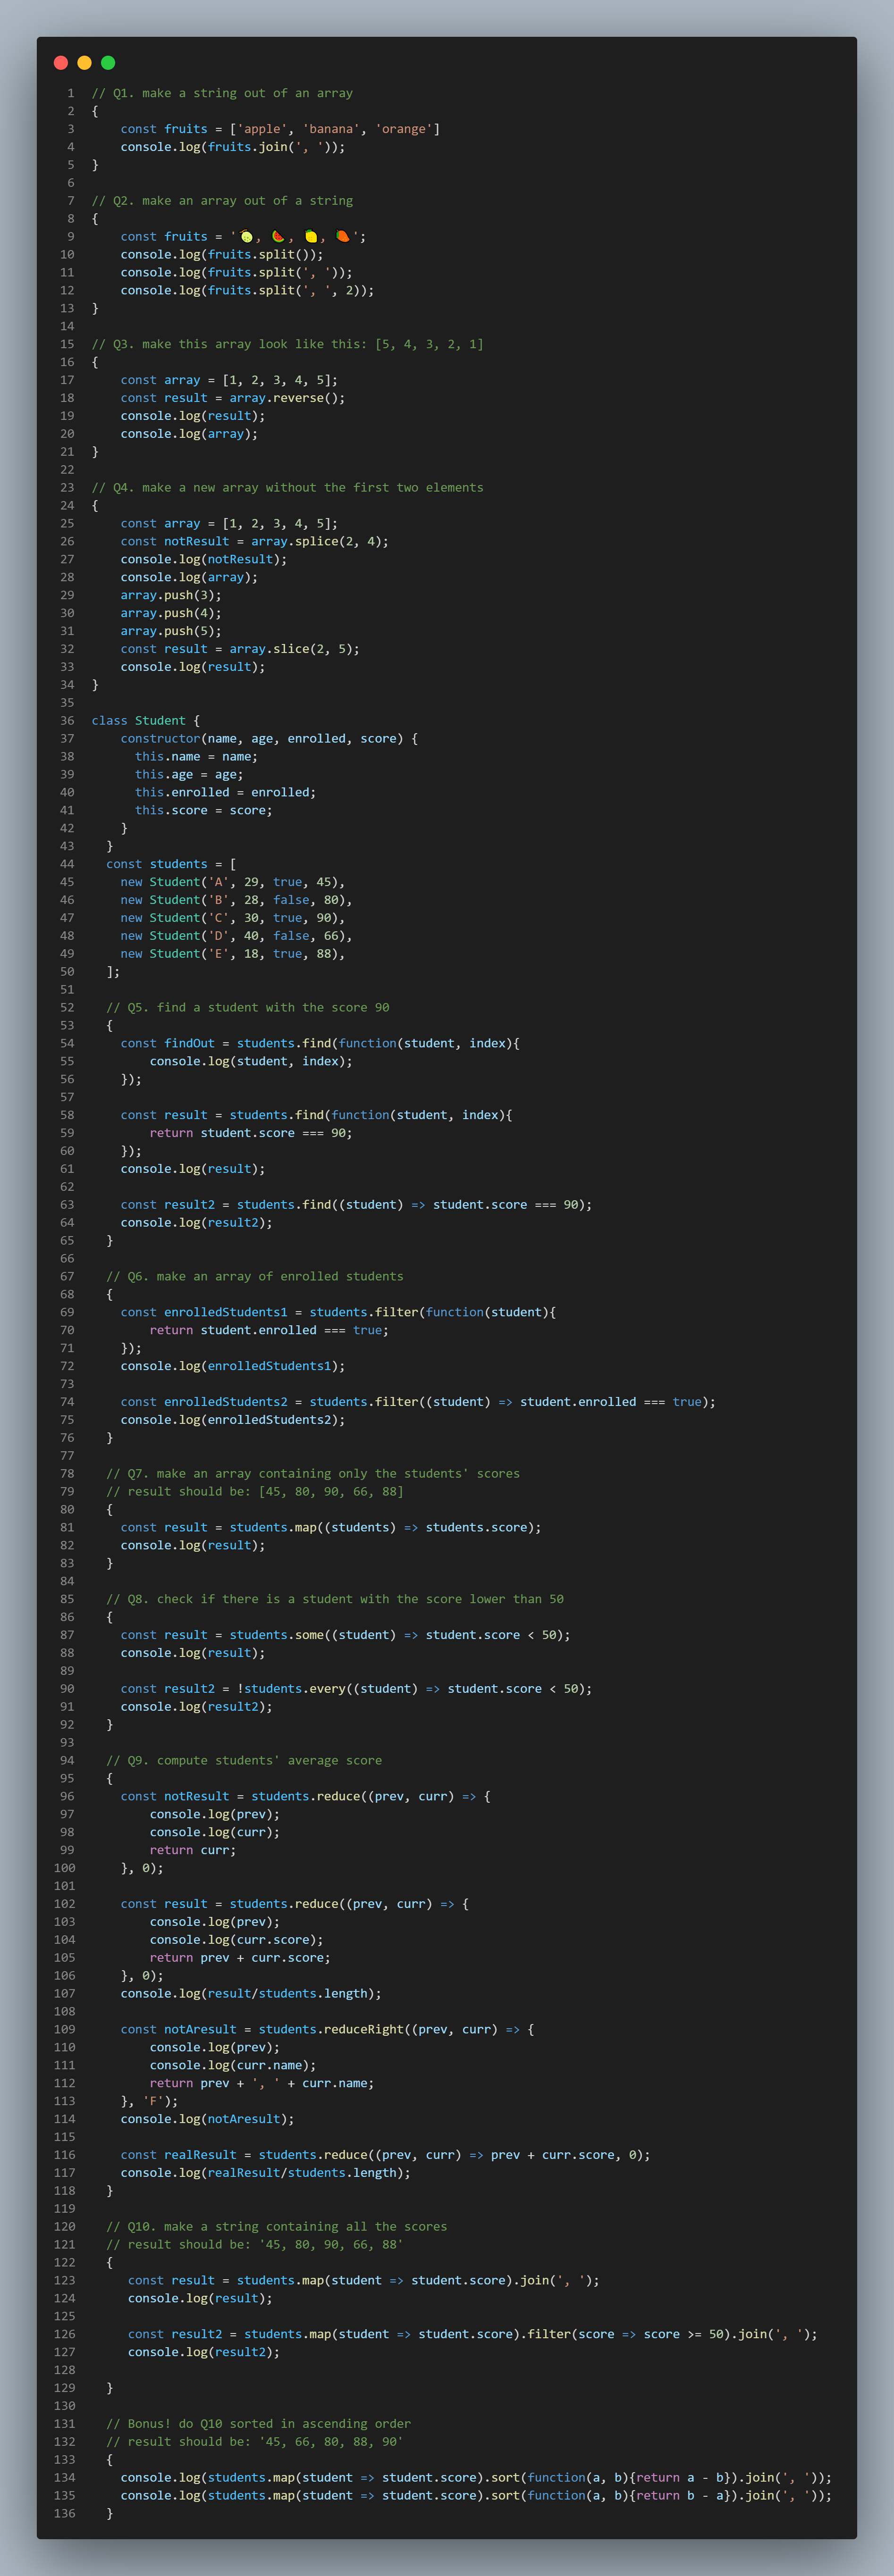This screenshot has height=2576, width=894.
Task: Click the line 'console.log(curr.score);'
Action: pyautogui.click(x=236, y=1941)
